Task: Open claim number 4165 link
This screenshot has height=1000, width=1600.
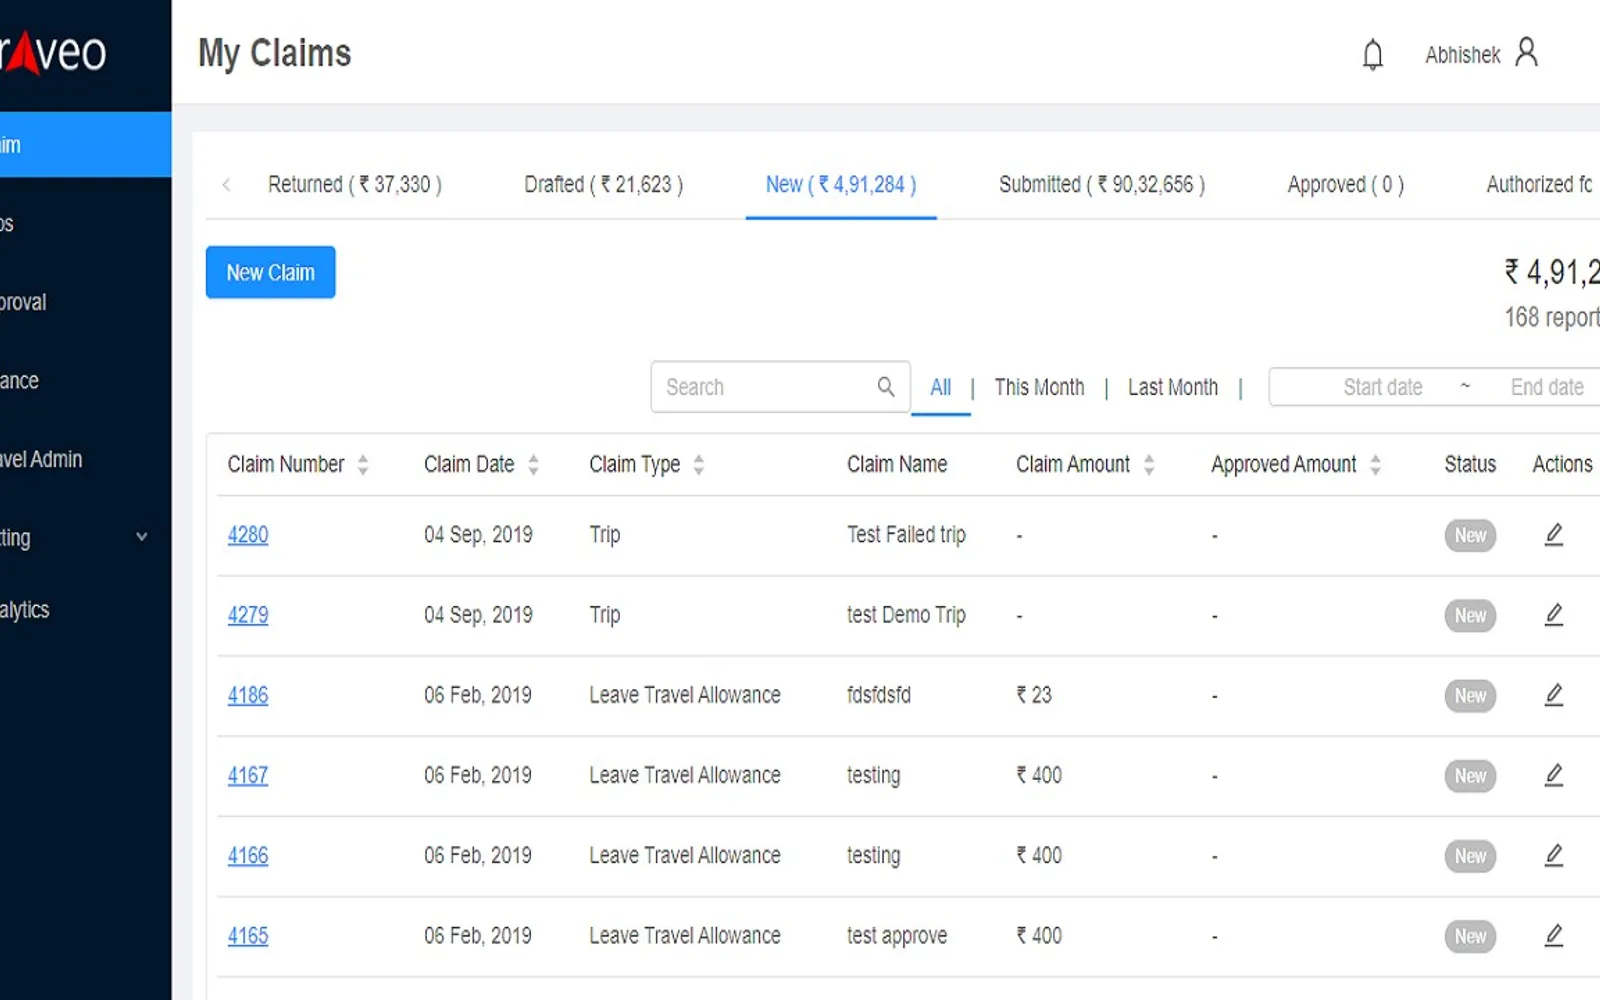Action: pos(248,936)
